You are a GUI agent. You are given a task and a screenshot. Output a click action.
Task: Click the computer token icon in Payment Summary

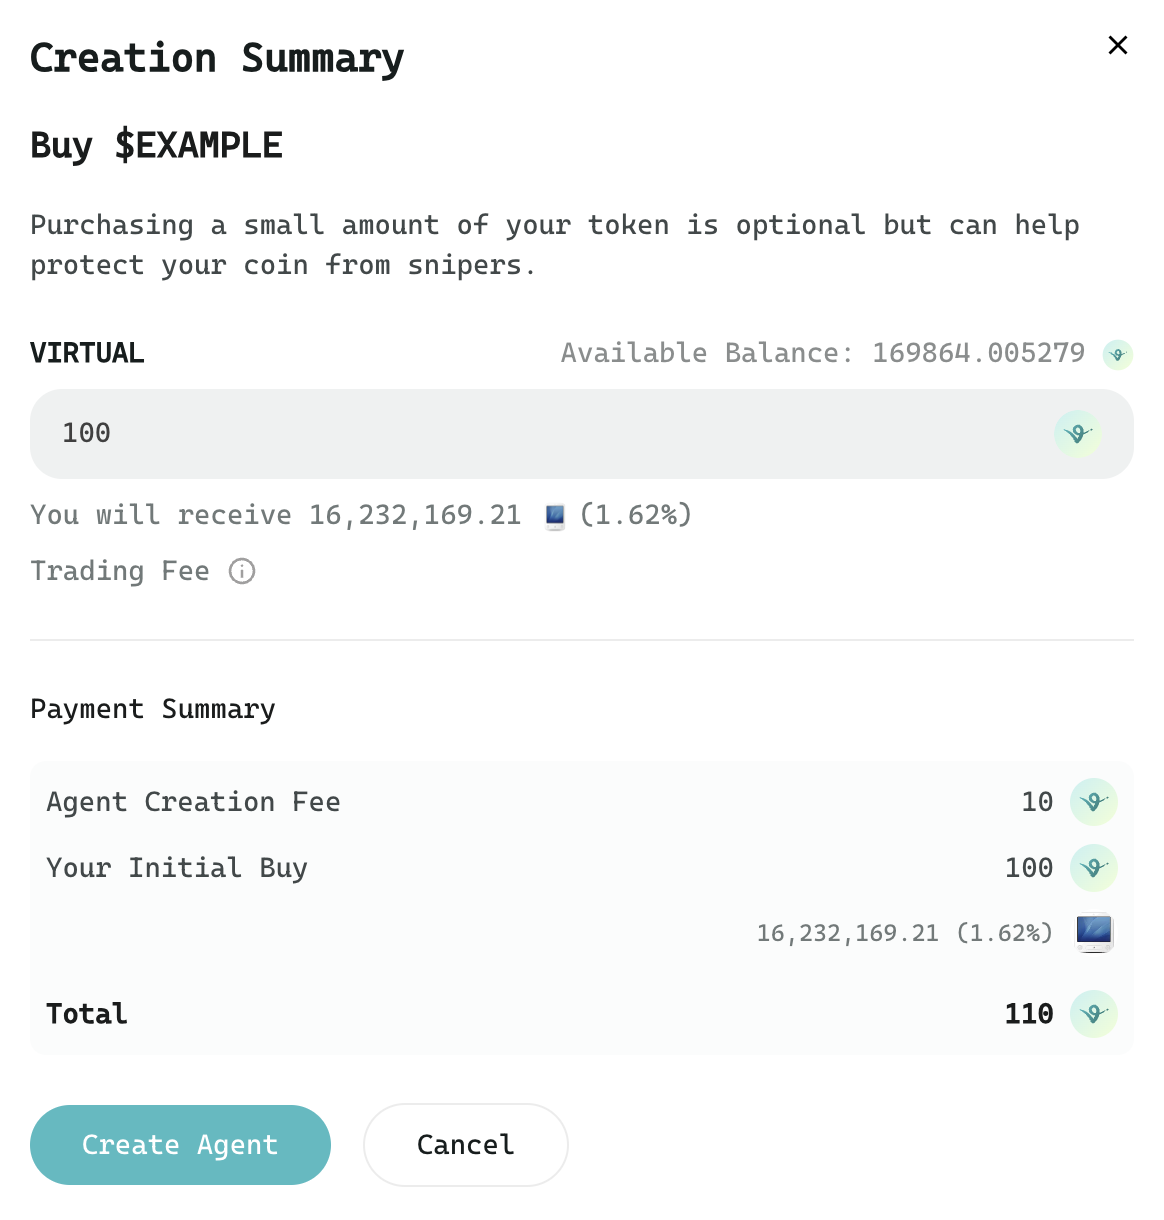coord(1094,932)
